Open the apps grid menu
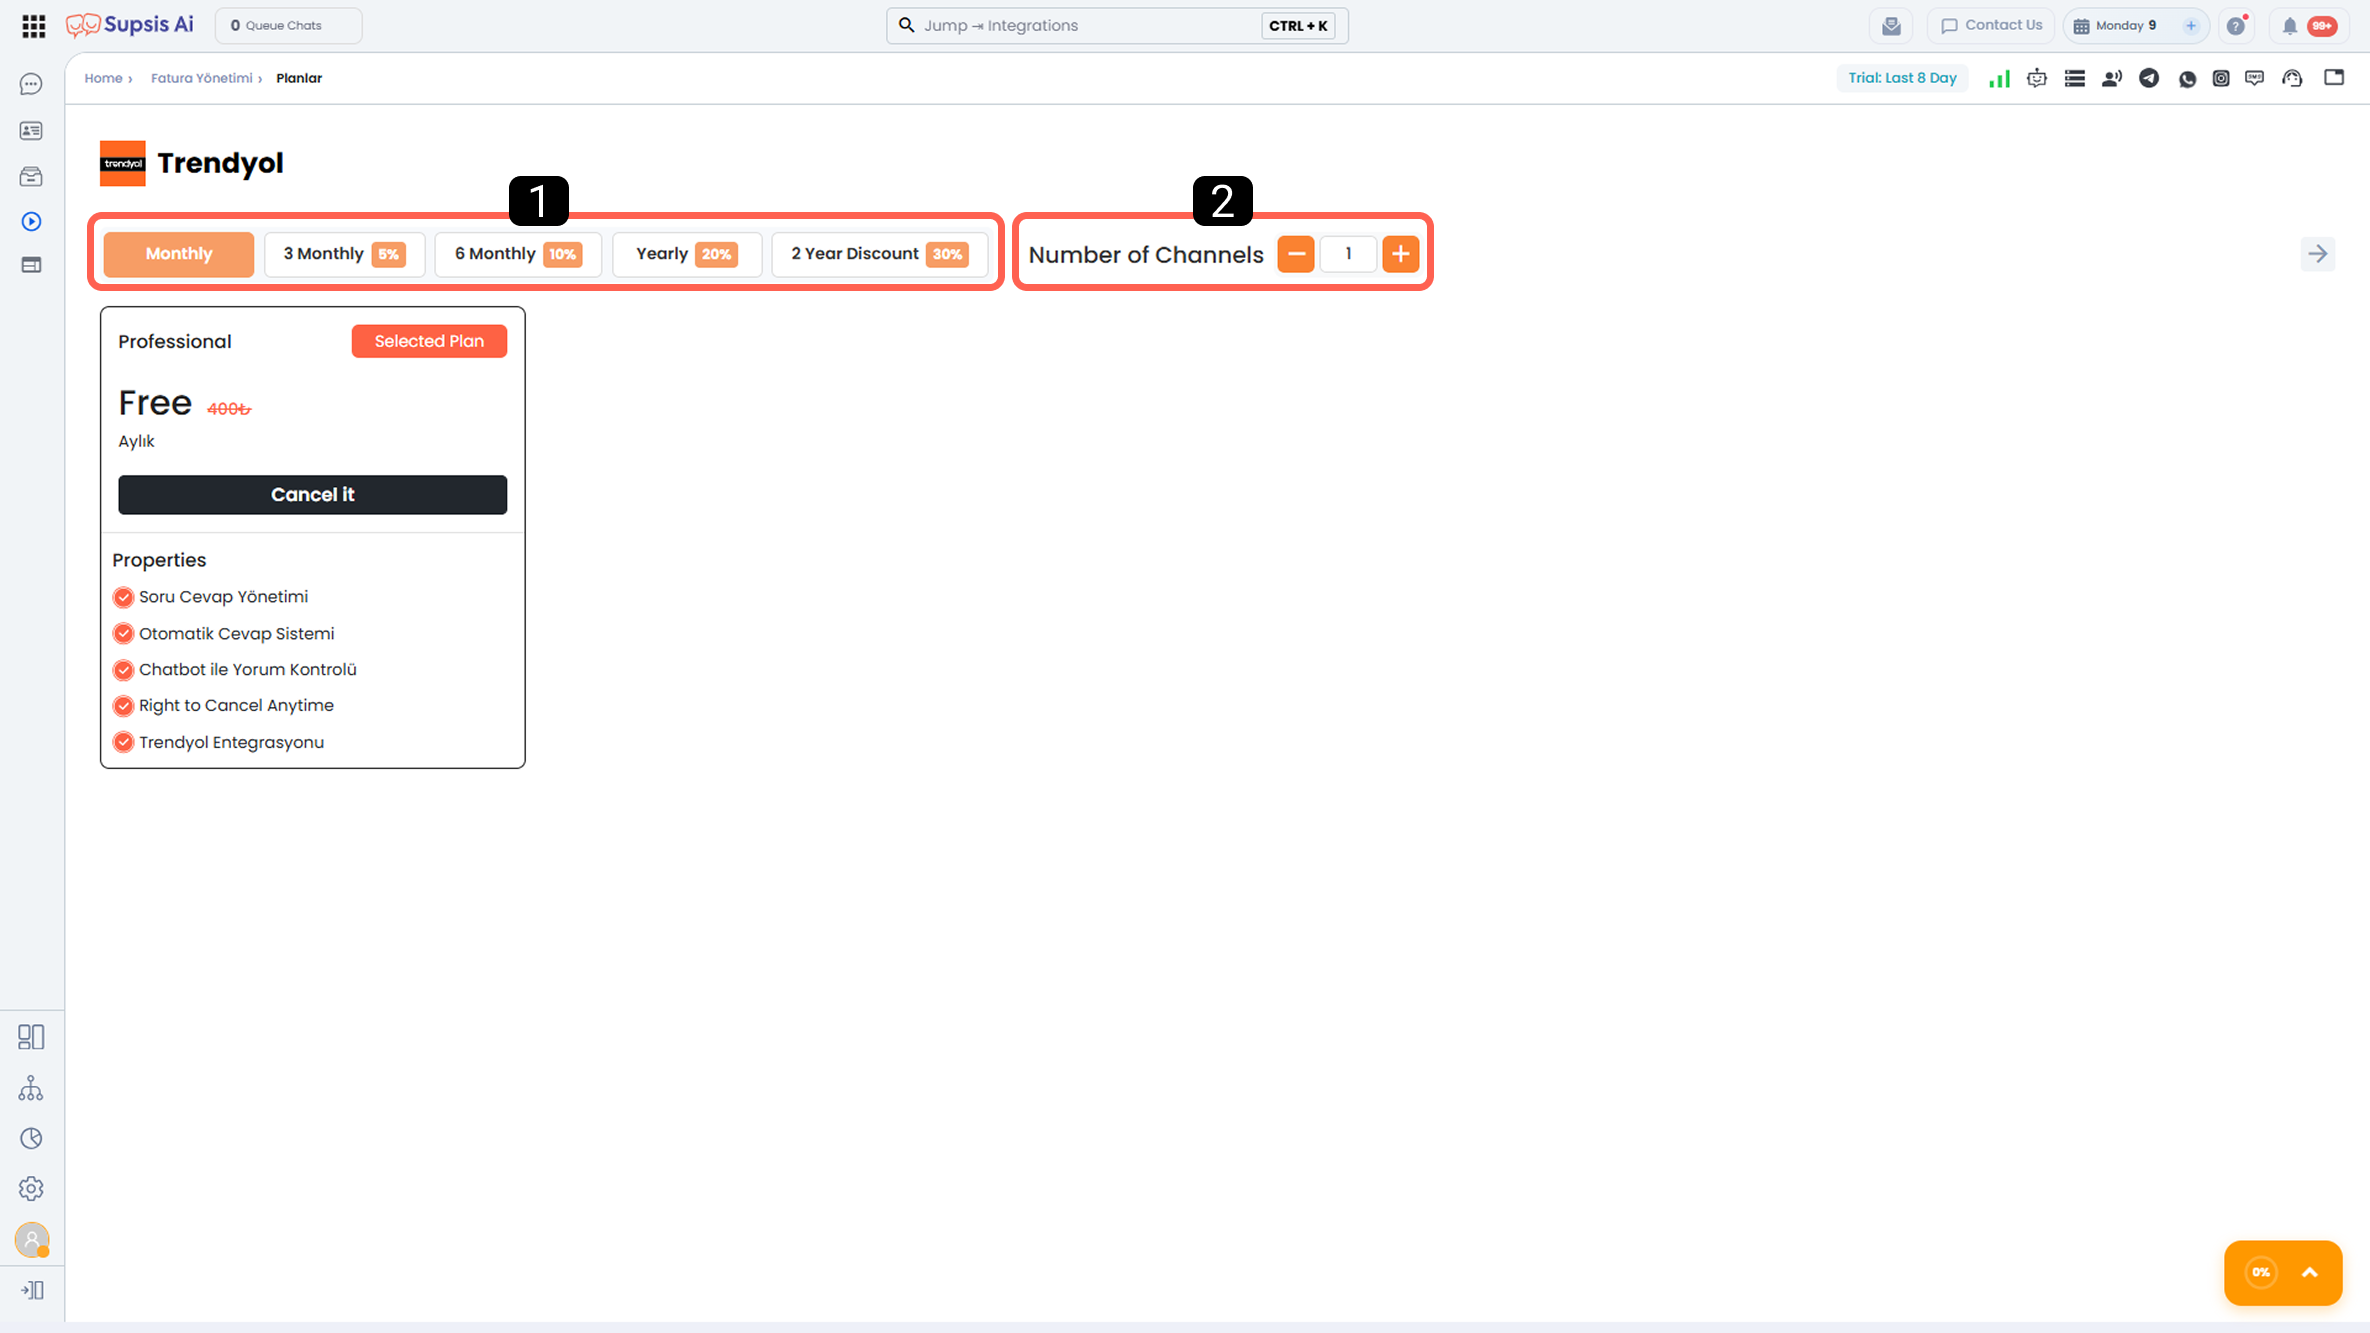Image resolution: width=2370 pixels, height=1333 pixels. pos(33,26)
